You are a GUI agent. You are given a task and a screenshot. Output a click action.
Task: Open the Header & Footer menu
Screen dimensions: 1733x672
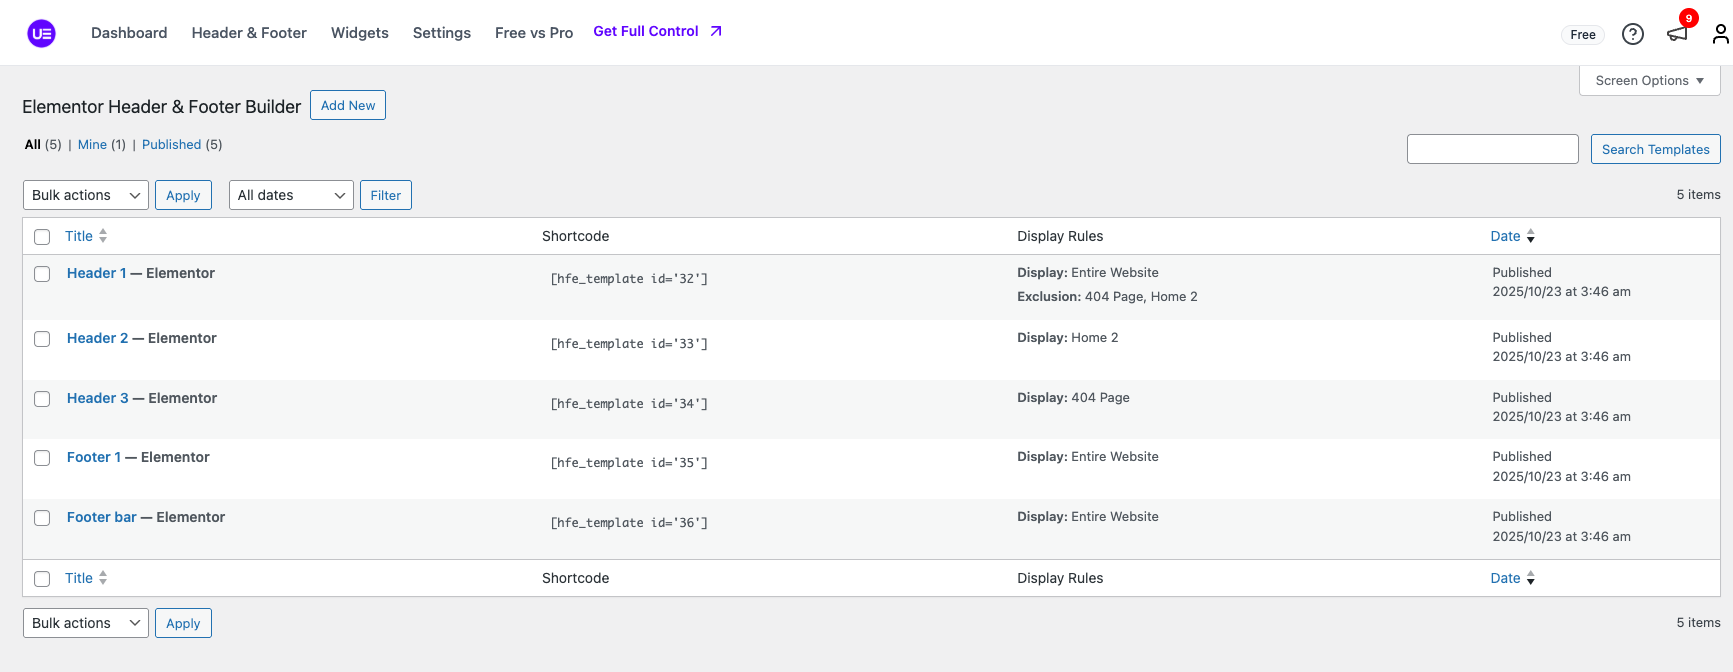click(249, 33)
